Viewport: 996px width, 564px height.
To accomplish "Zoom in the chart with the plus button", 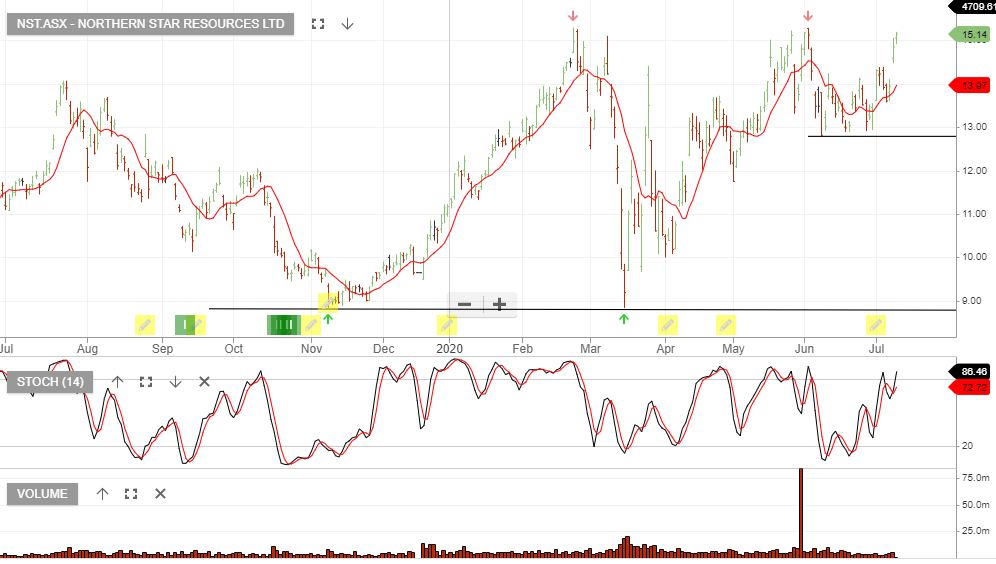I will click(500, 304).
